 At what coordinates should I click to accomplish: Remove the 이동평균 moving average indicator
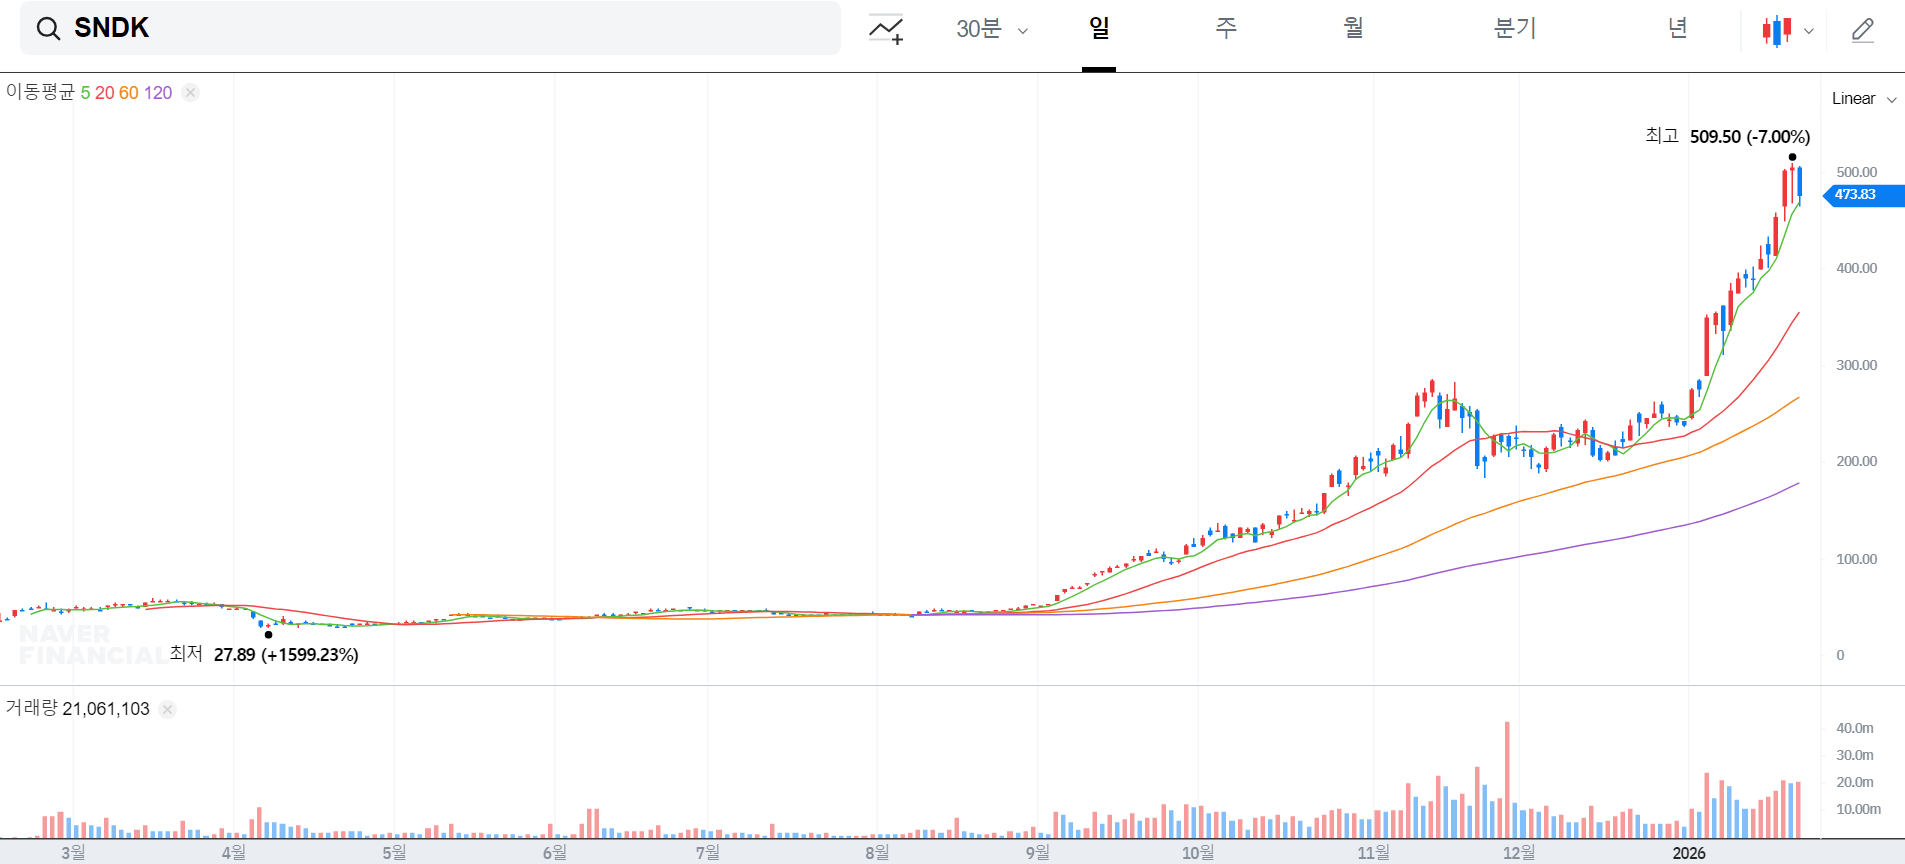coord(191,93)
